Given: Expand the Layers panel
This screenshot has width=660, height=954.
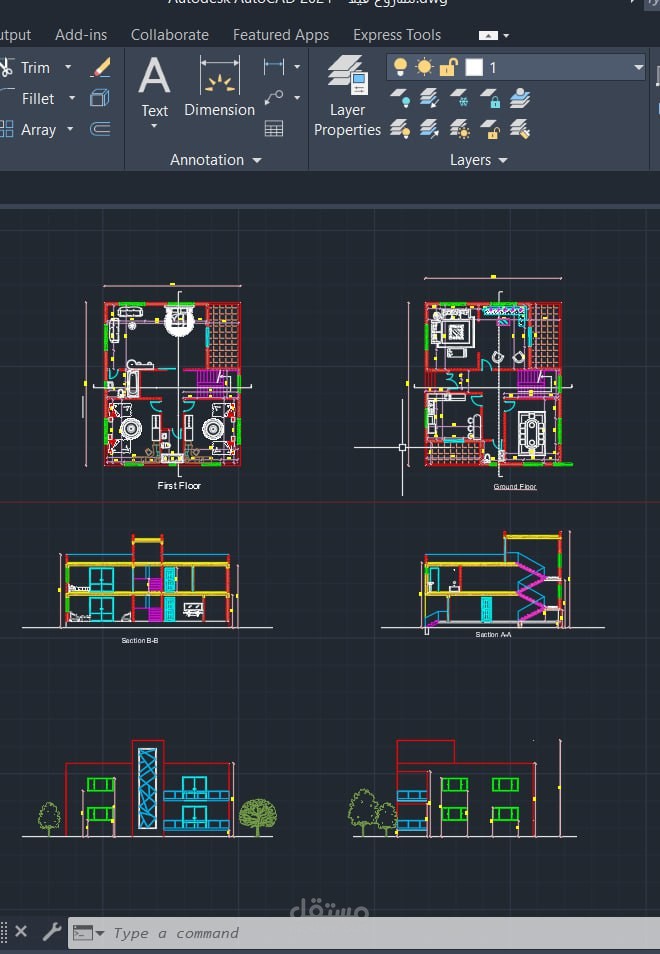Looking at the screenshot, I should tap(478, 160).
